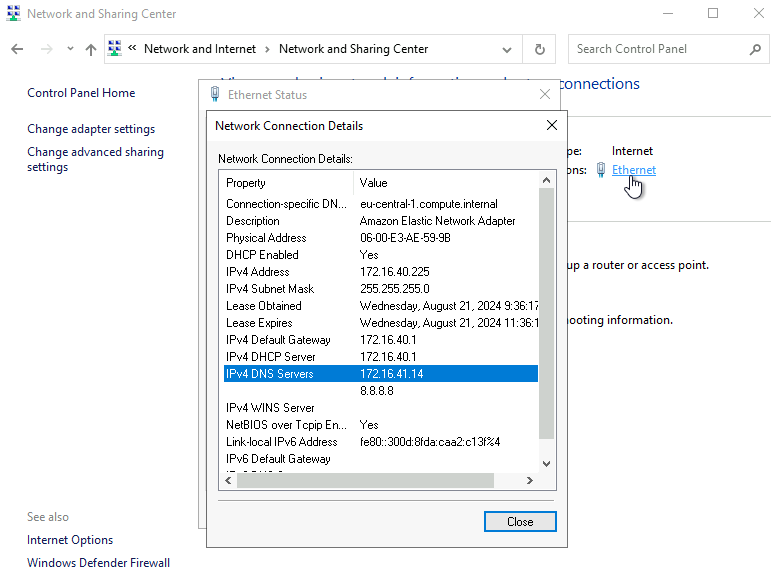The width and height of the screenshot is (779, 587).
Task: Select the IPv4 Address row
Action: point(381,272)
